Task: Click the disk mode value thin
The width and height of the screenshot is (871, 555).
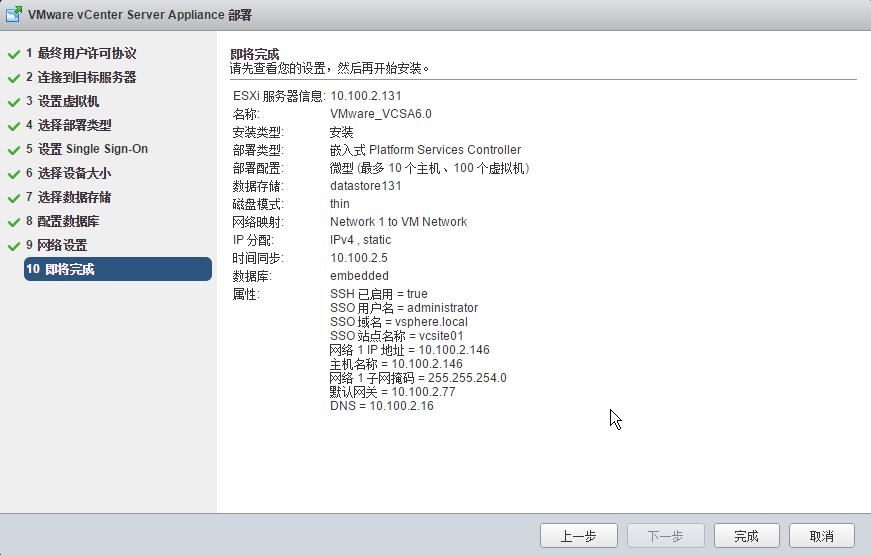Action: pyautogui.click(x=340, y=204)
